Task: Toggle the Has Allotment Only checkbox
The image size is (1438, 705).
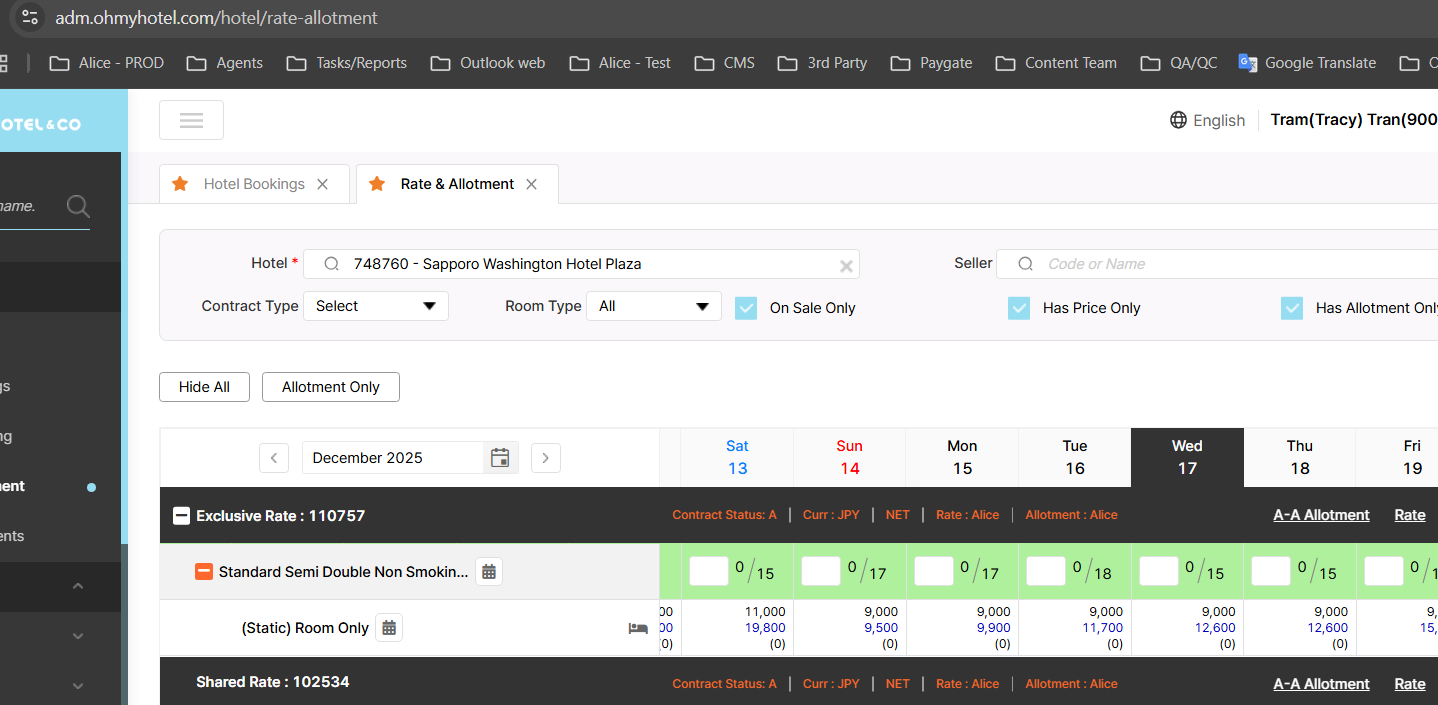Action: (x=1292, y=308)
